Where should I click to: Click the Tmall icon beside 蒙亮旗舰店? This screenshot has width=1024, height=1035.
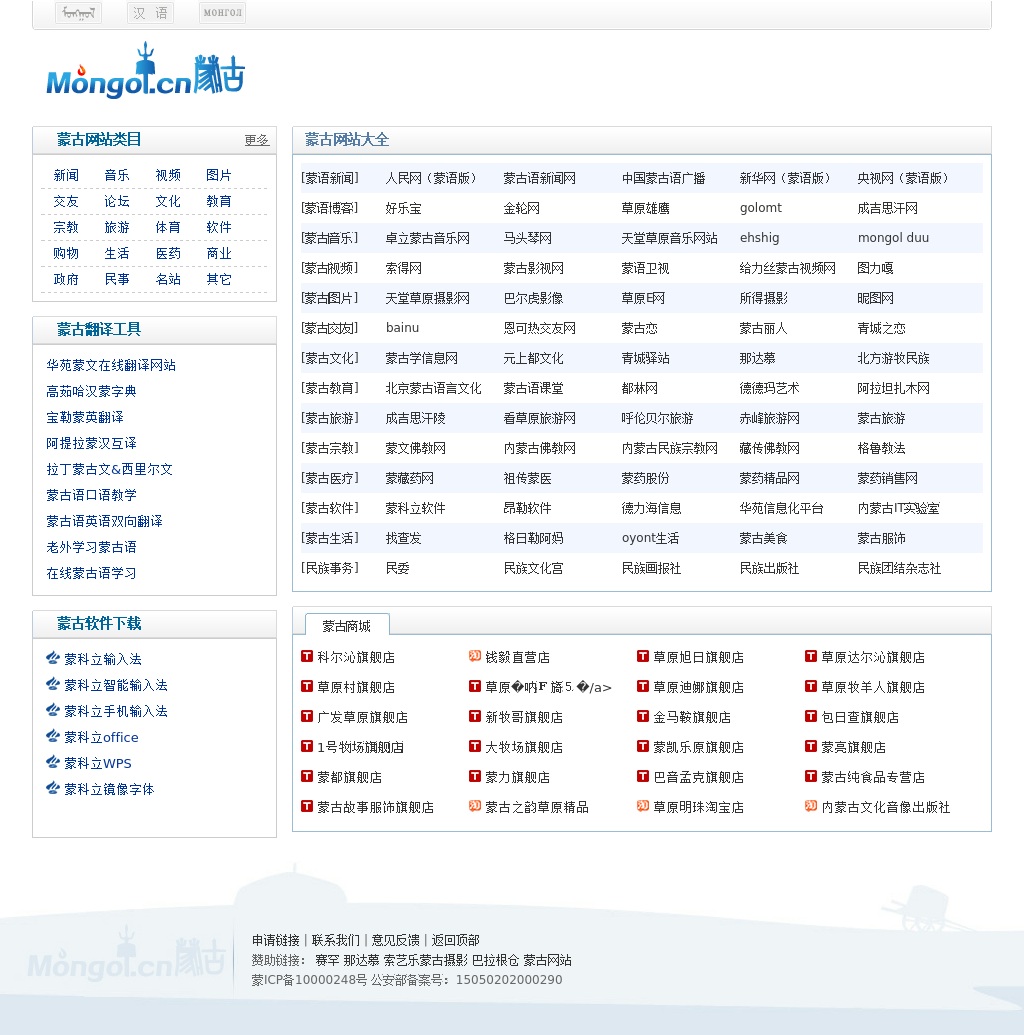click(811, 747)
